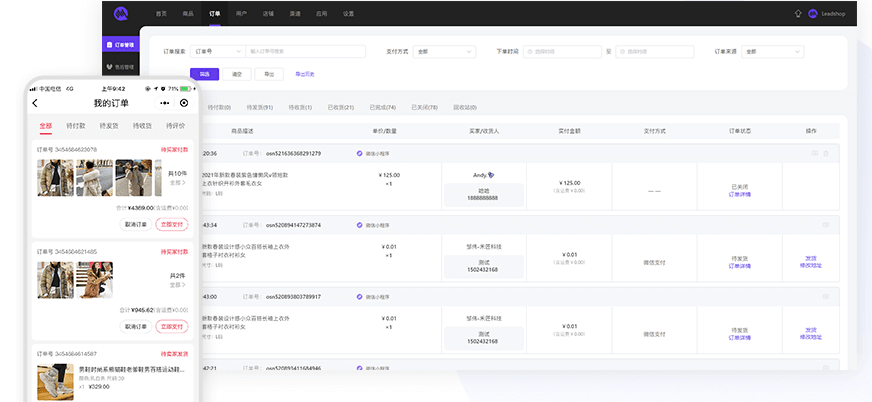Click the header-row icon on order osn520894147273874
This screenshot has height=402, width=872.
[826, 225]
